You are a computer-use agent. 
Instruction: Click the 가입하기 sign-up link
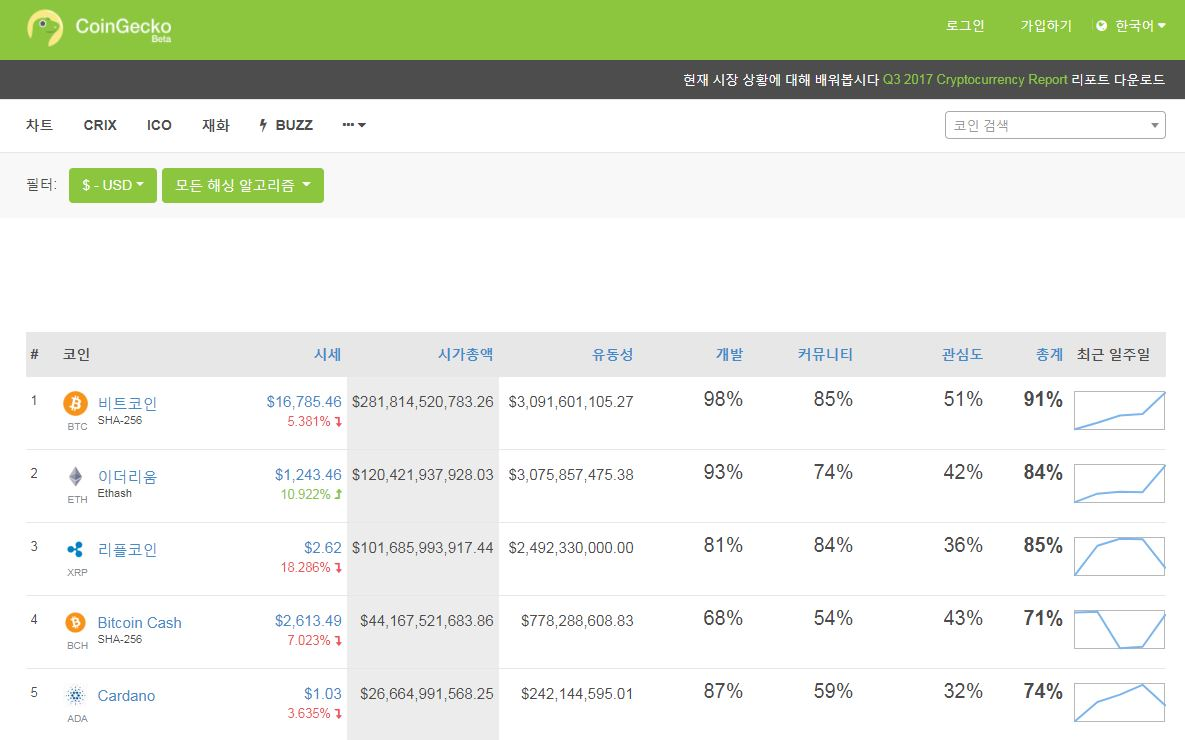pyautogui.click(x=1046, y=26)
